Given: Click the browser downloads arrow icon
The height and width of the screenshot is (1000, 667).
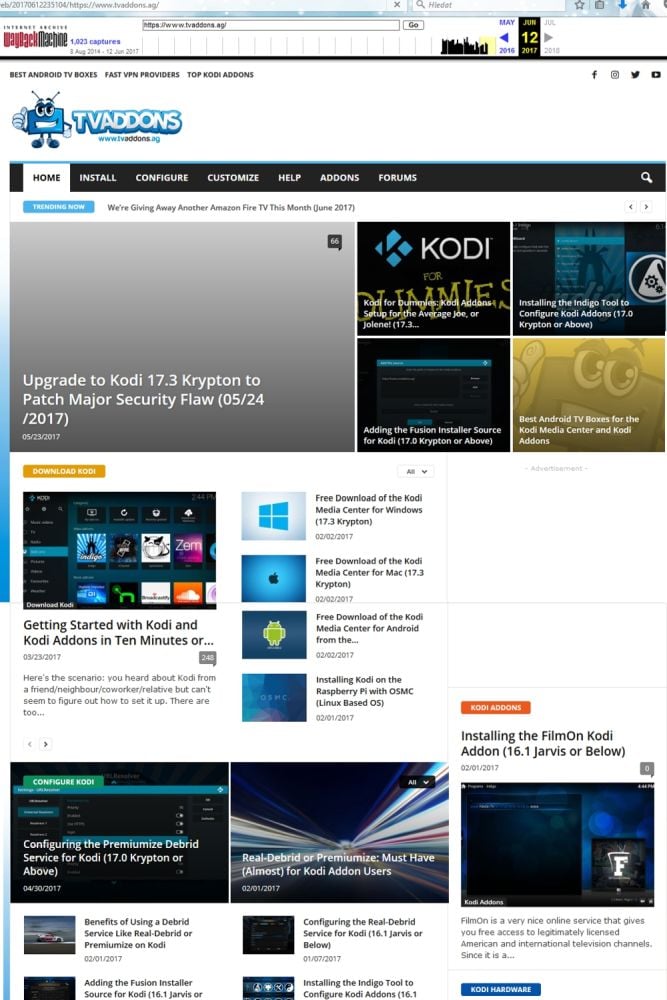Looking at the screenshot, I should point(623,4).
